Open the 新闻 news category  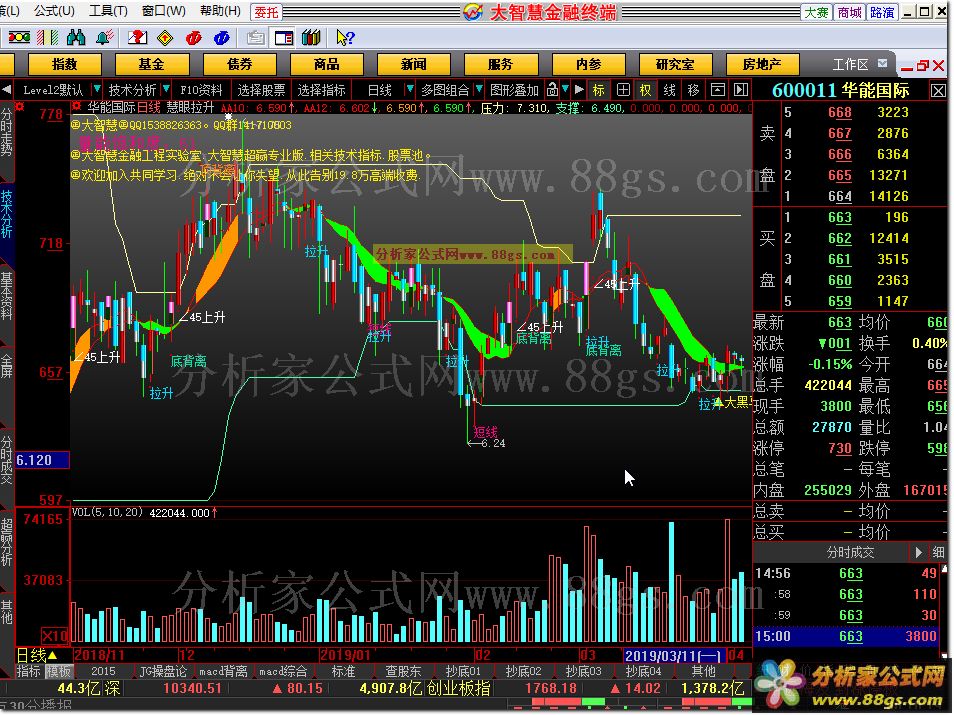coord(414,65)
